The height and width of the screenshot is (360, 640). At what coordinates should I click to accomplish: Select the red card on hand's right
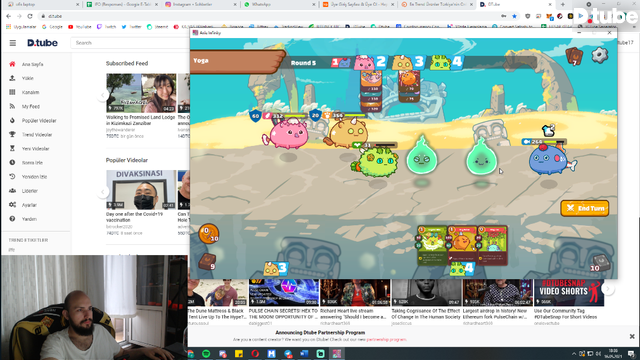pos(493,245)
